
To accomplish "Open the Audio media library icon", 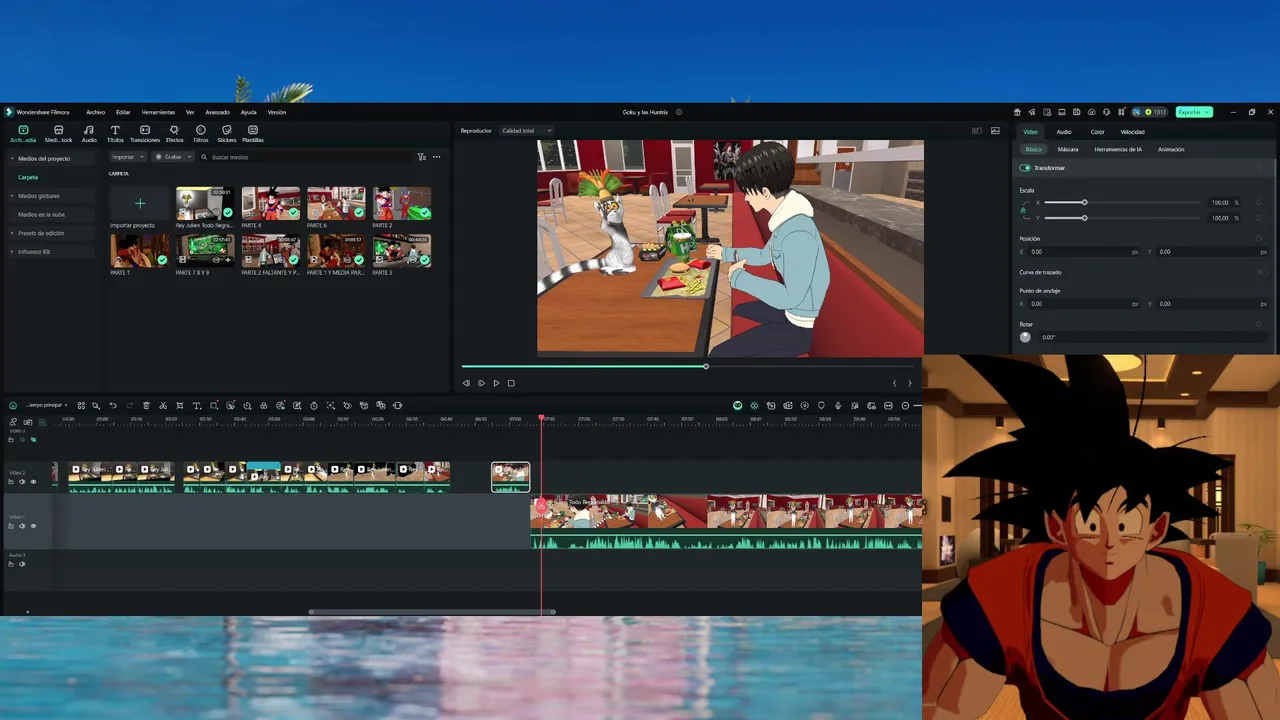I will (89, 134).
